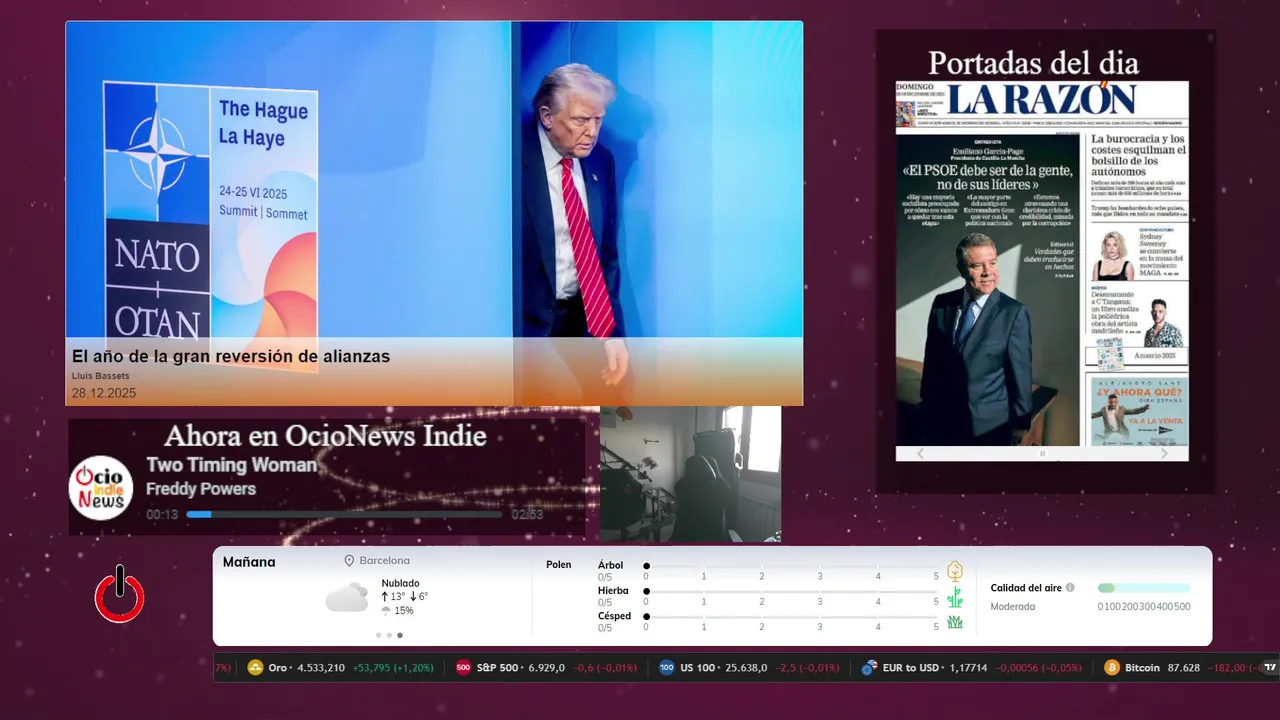Click the cloudy weather icon
The height and width of the screenshot is (720, 1280).
click(x=346, y=598)
